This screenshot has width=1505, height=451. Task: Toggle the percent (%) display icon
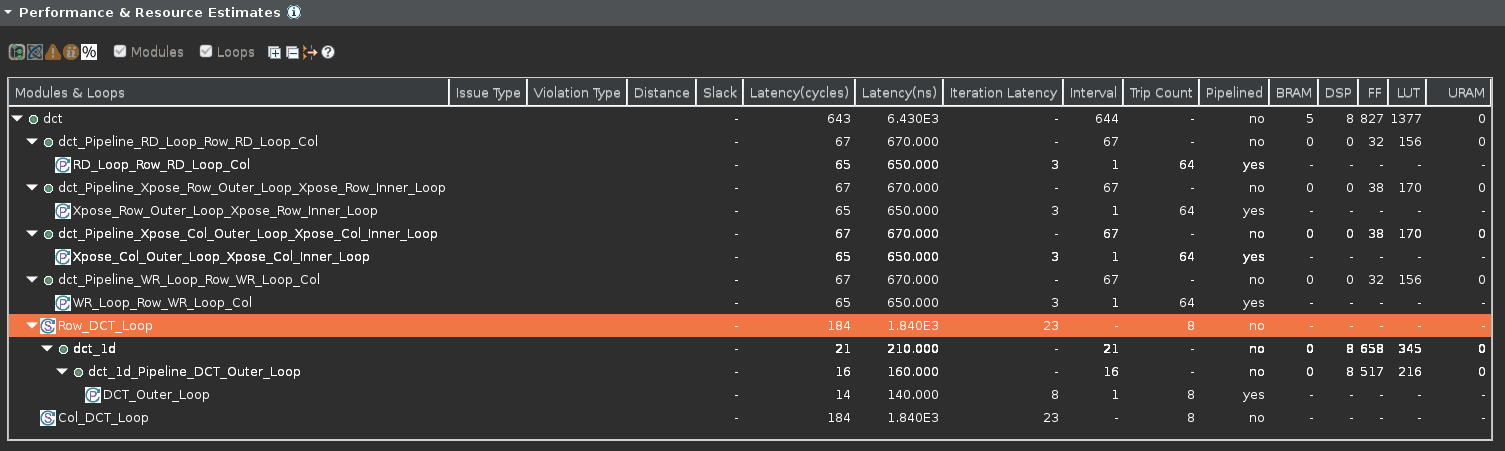(89, 52)
